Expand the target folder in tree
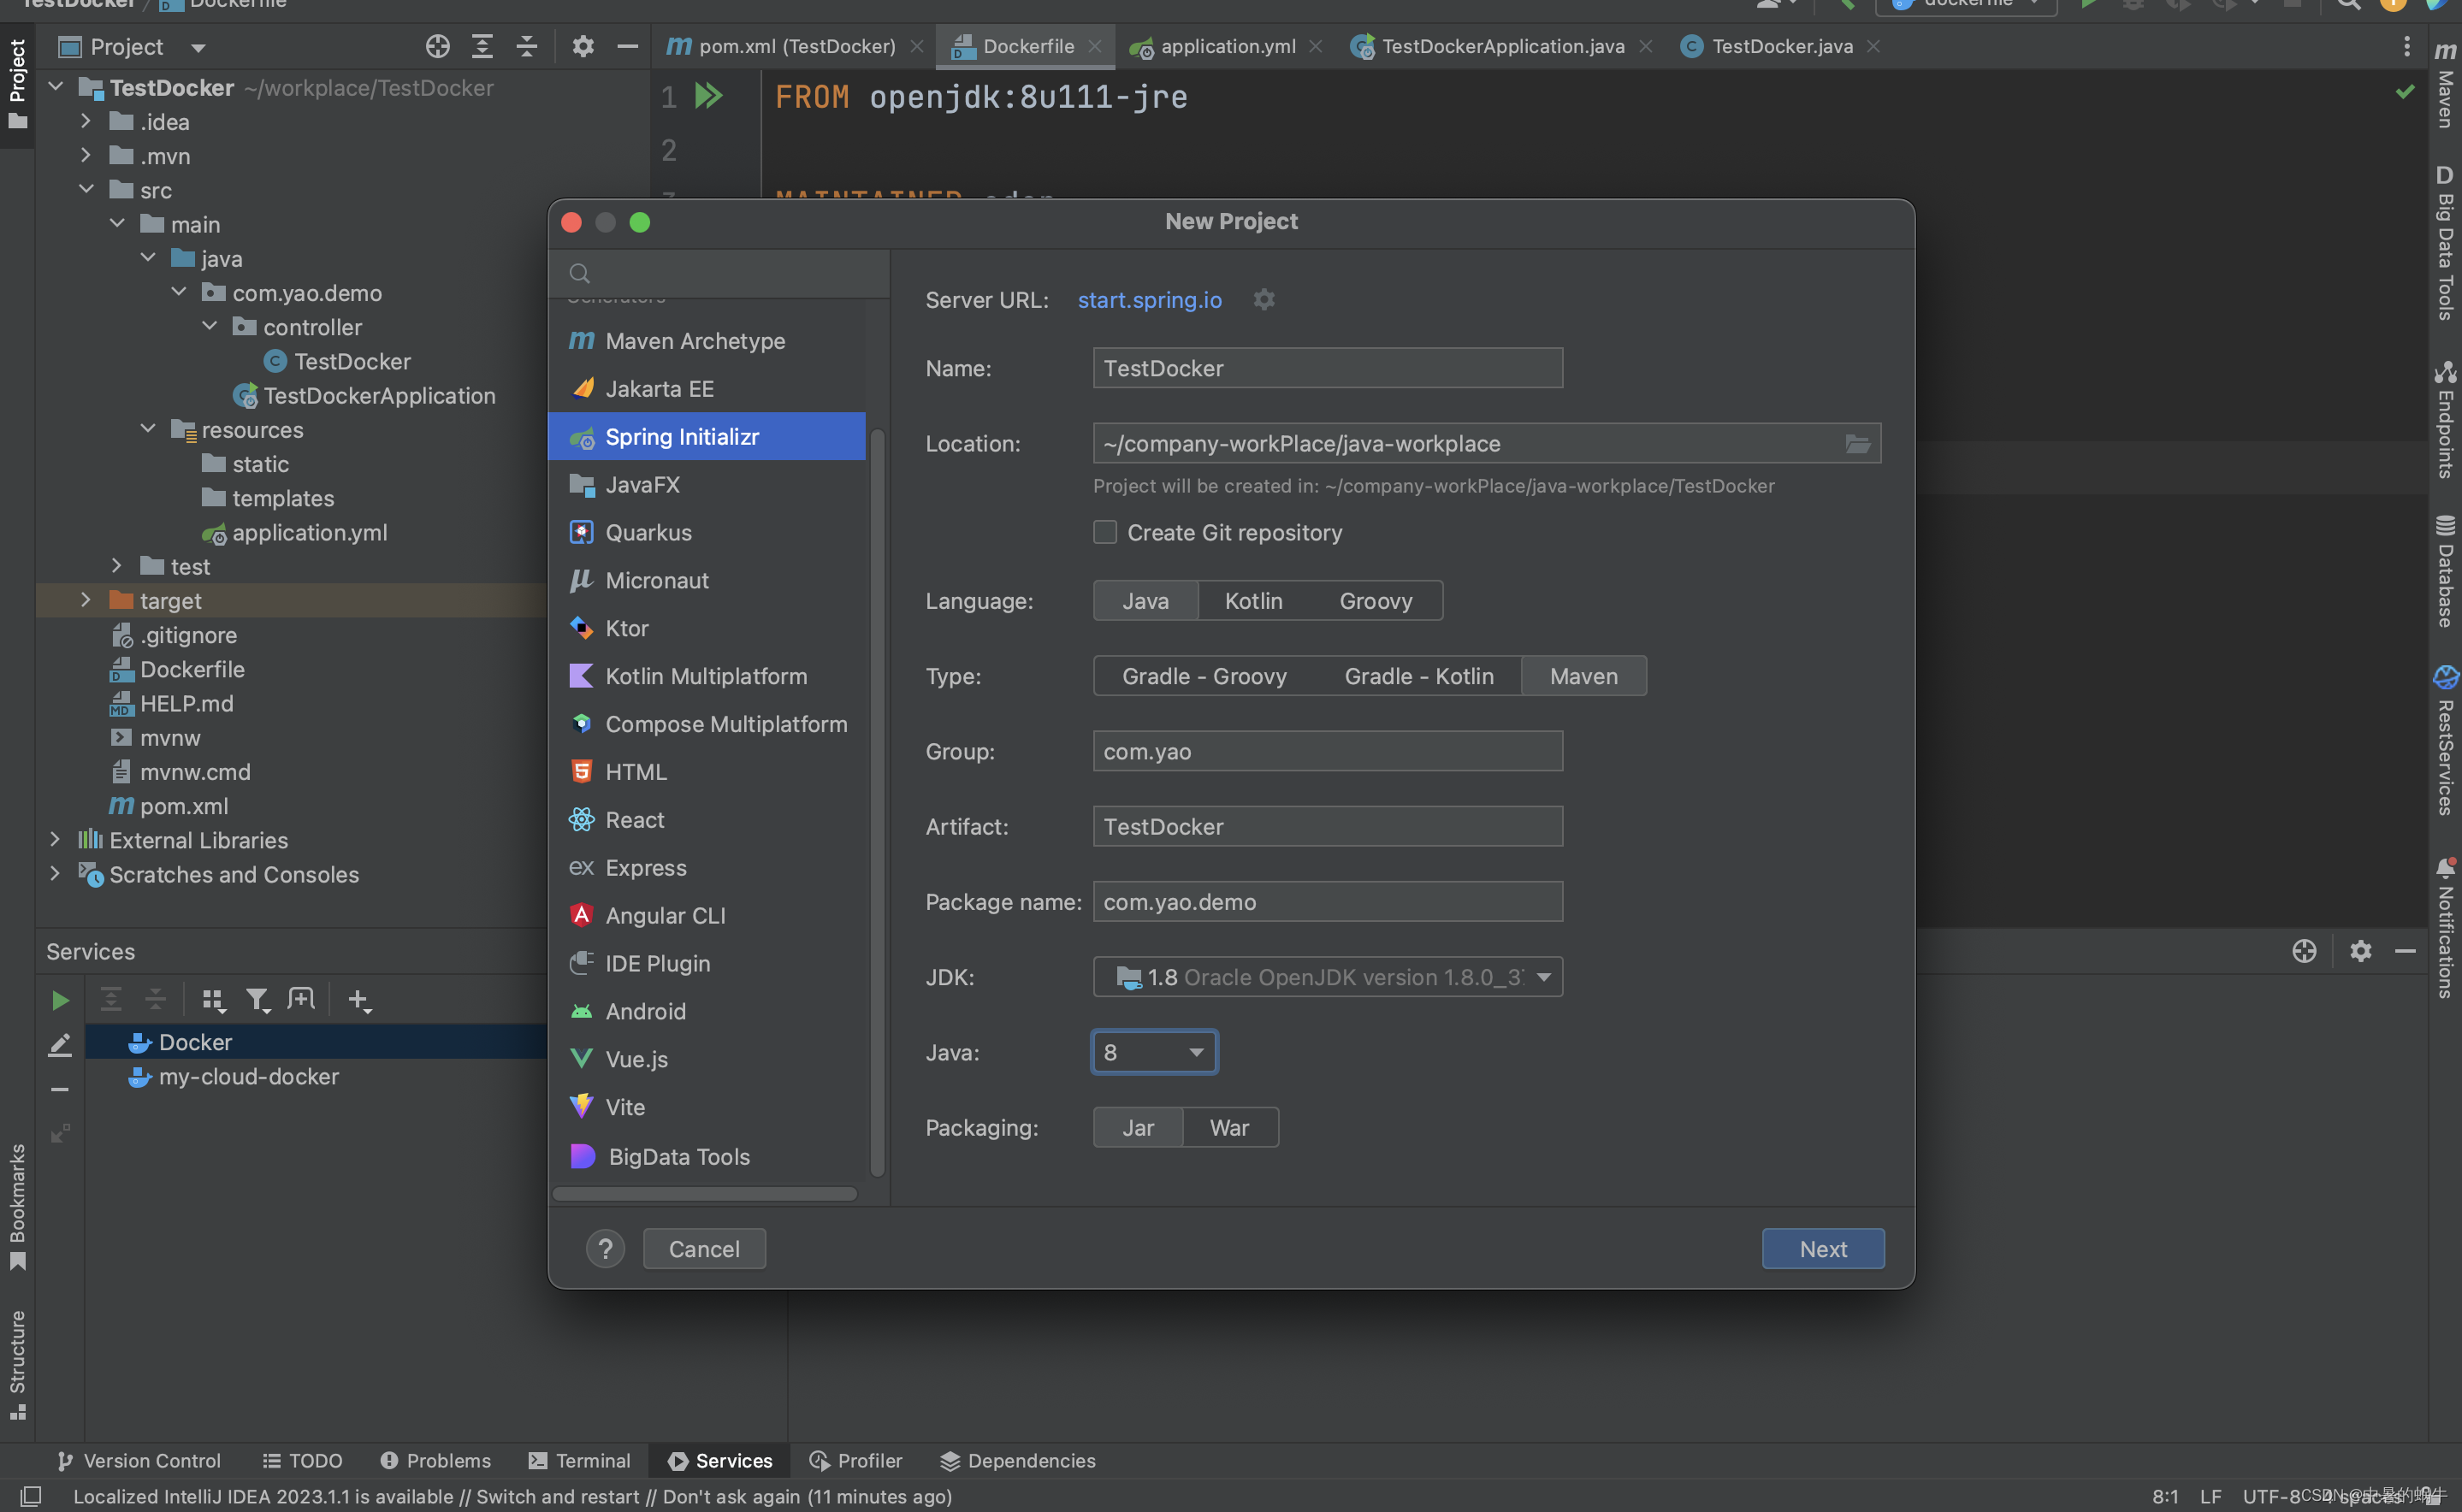 (86, 600)
